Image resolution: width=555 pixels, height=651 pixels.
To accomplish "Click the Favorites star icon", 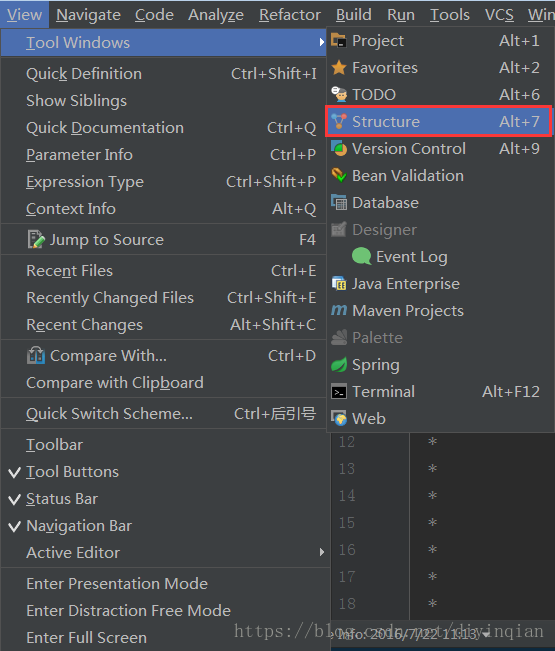I will [339, 68].
